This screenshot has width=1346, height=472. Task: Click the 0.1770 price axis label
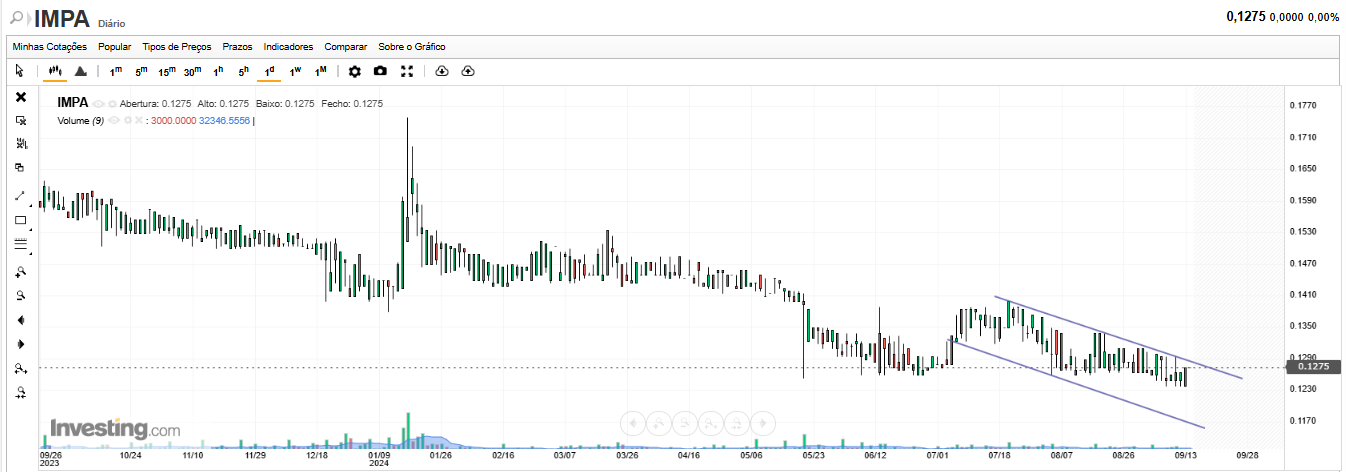point(1304,105)
